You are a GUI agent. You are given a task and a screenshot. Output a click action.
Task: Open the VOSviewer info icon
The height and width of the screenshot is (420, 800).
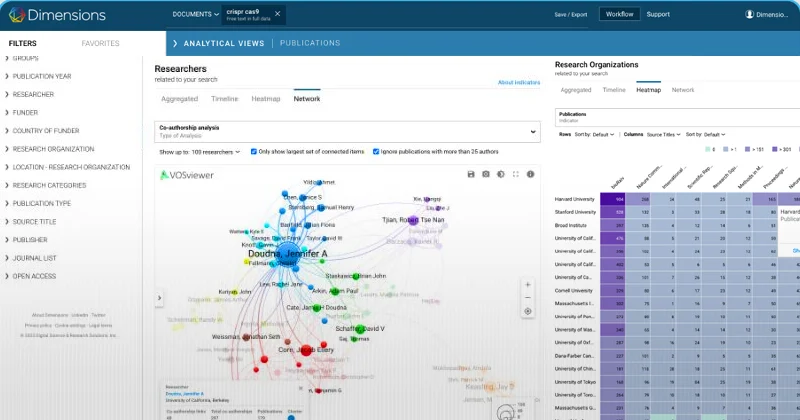pyautogui.click(x=530, y=174)
